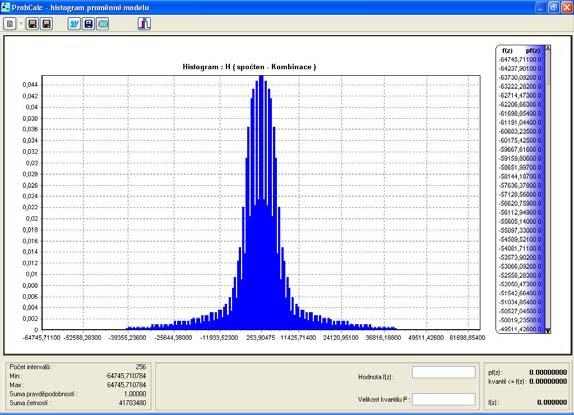The width and height of the screenshot is (574, 415).
Task: Select the list row -57636,37000
Action: (x=520, y=186)
